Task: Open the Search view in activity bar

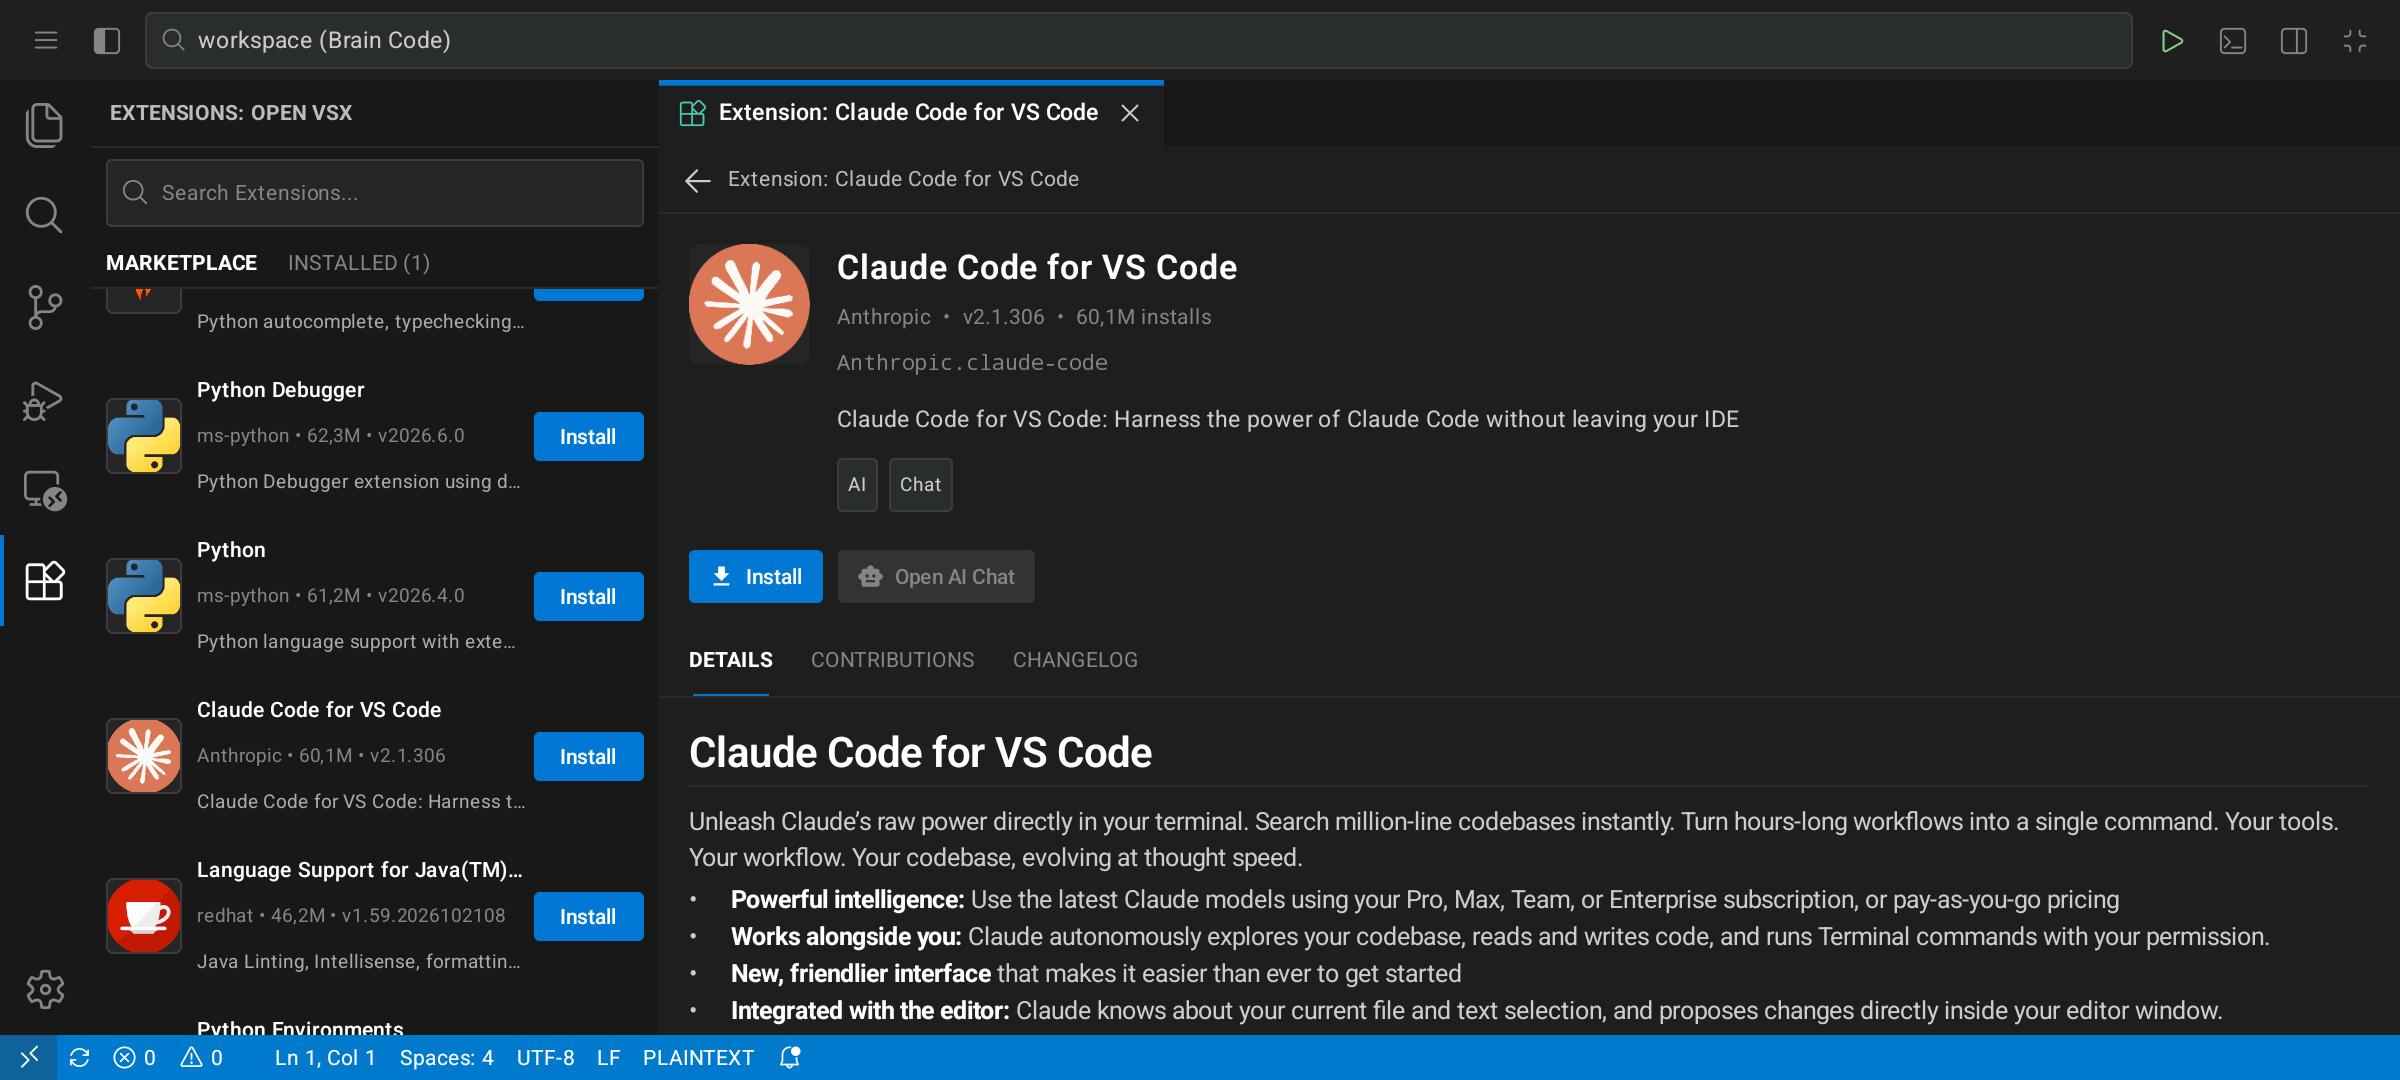Action: pos(44,215)
